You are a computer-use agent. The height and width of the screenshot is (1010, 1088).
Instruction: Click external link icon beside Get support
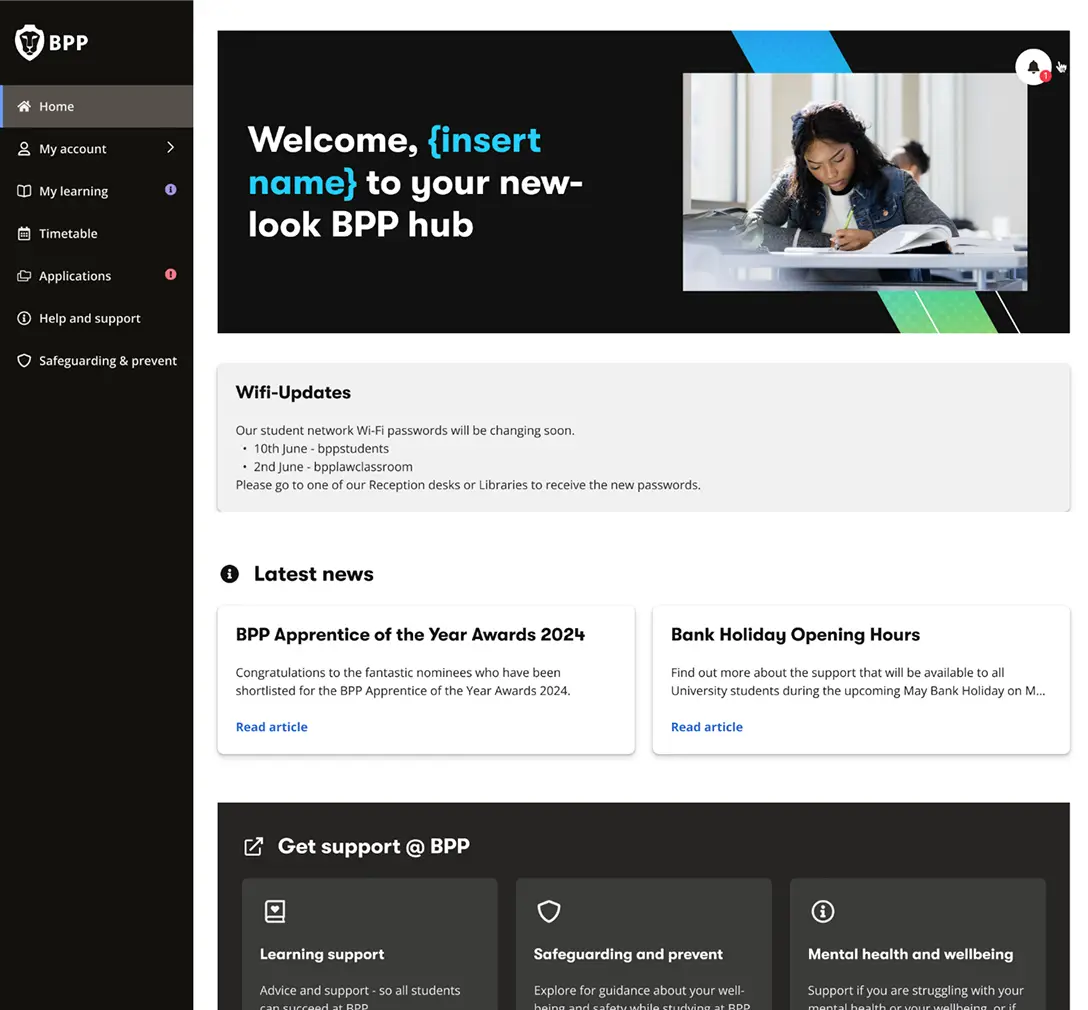[x=254, y=846]
